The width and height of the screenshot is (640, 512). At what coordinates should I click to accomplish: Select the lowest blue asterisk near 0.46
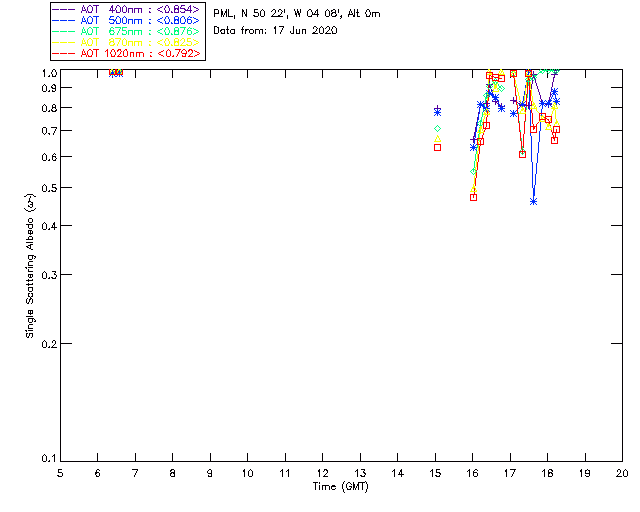tap(534, 201)
